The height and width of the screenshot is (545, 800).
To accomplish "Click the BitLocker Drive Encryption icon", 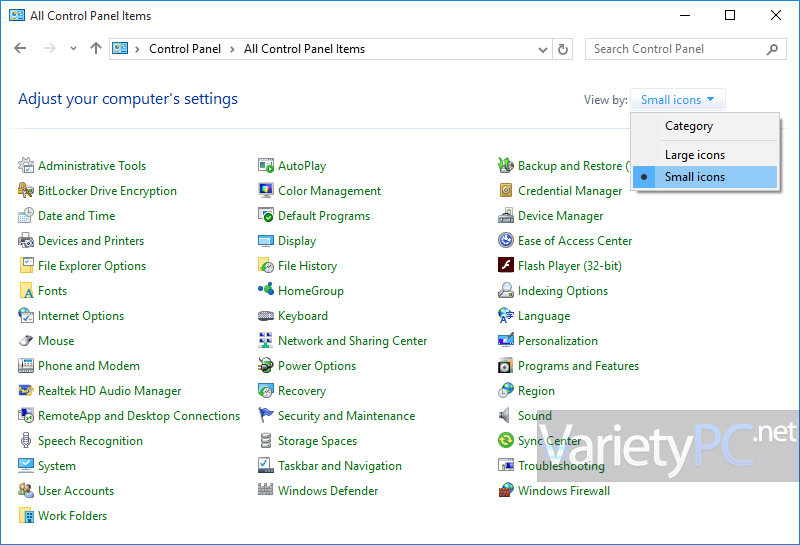I will click(26, 190).
